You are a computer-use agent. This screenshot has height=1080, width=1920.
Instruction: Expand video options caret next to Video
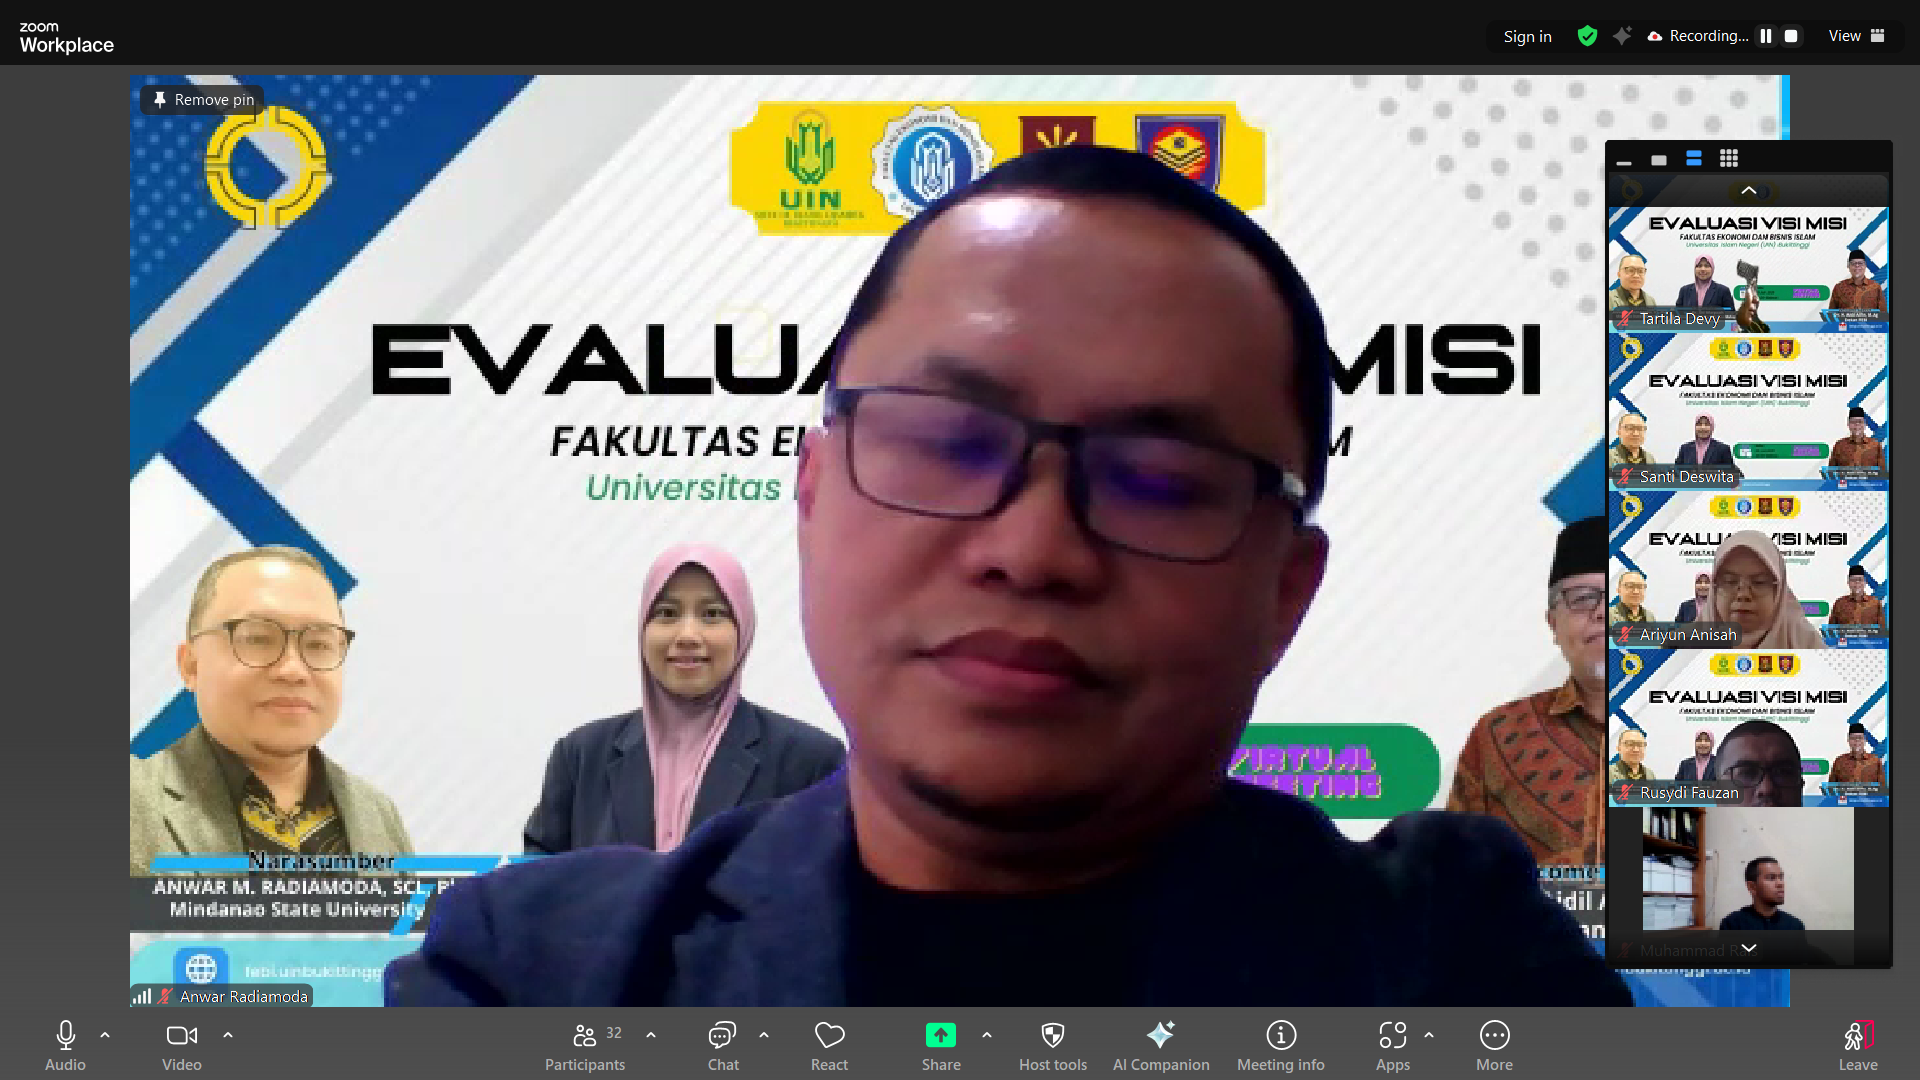[x=228, y=1035]
